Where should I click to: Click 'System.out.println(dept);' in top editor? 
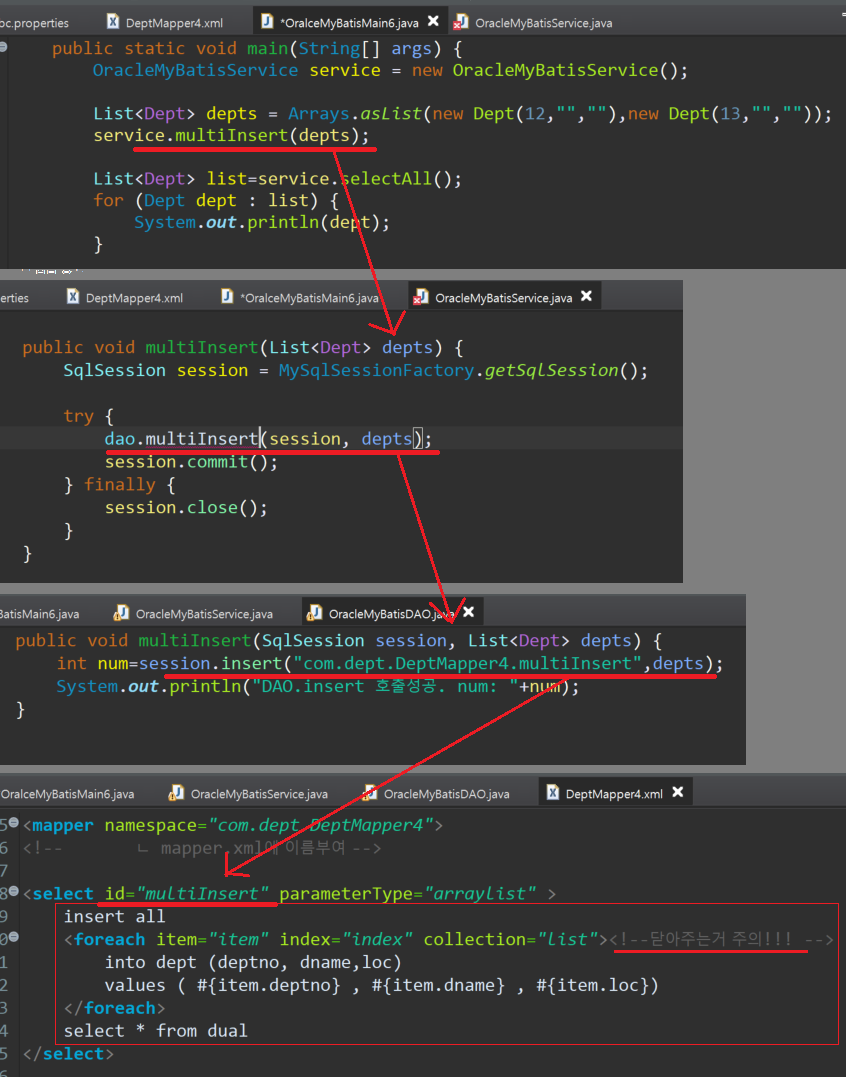point(262,223)
